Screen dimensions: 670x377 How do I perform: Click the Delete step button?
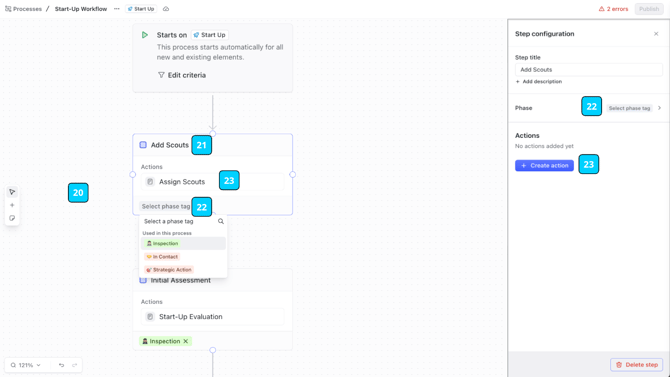637,365
